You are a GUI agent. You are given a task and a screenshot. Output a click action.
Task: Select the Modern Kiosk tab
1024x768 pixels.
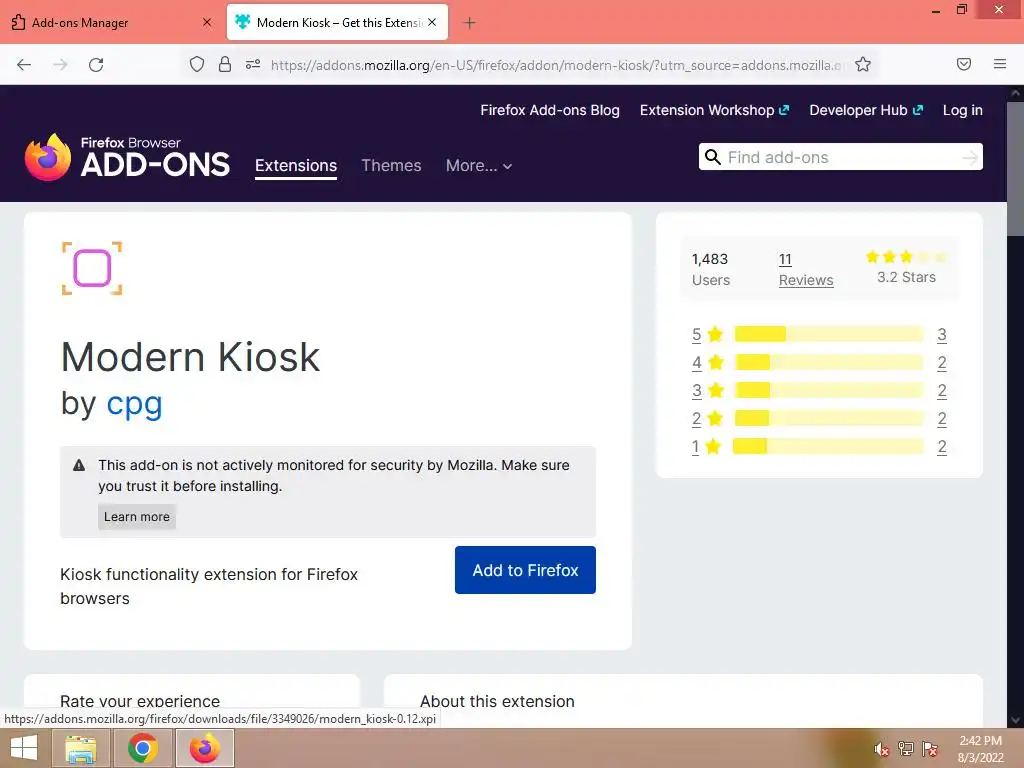[x=337, y=23]
